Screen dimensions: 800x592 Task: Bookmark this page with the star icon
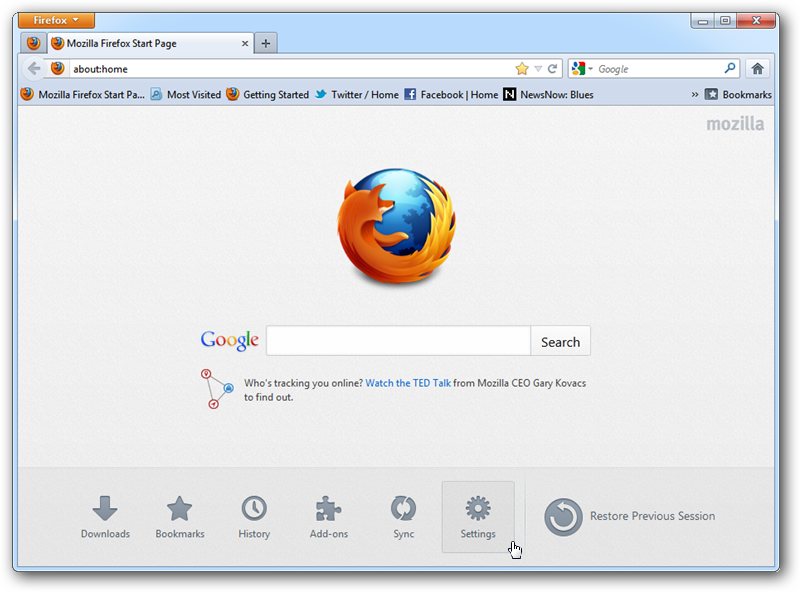(x=522, y=68)
